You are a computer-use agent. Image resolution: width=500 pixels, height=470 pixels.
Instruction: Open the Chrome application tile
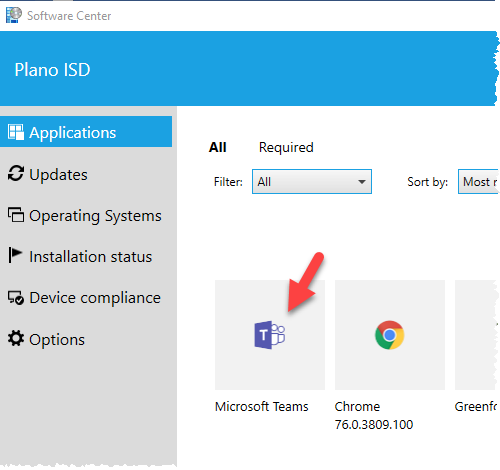[x=390, y=335]
